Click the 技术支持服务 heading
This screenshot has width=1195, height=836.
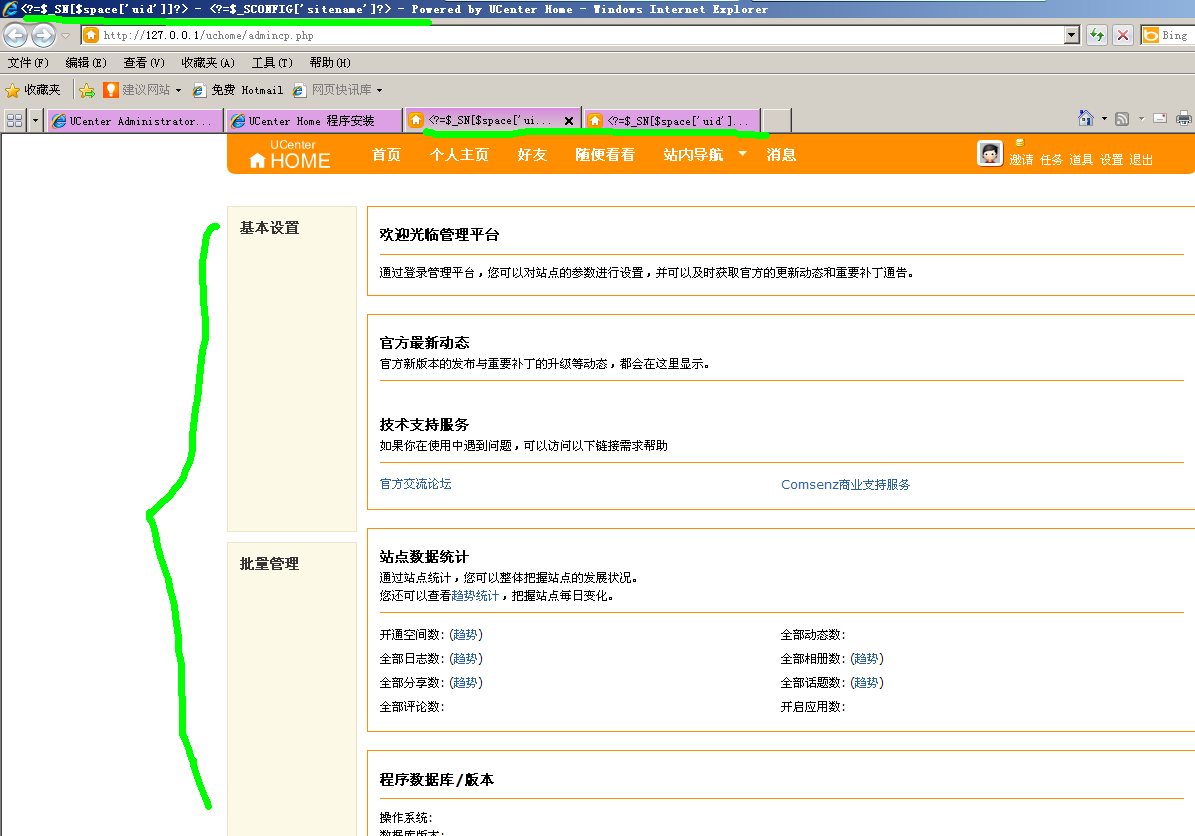pos(424,425)
